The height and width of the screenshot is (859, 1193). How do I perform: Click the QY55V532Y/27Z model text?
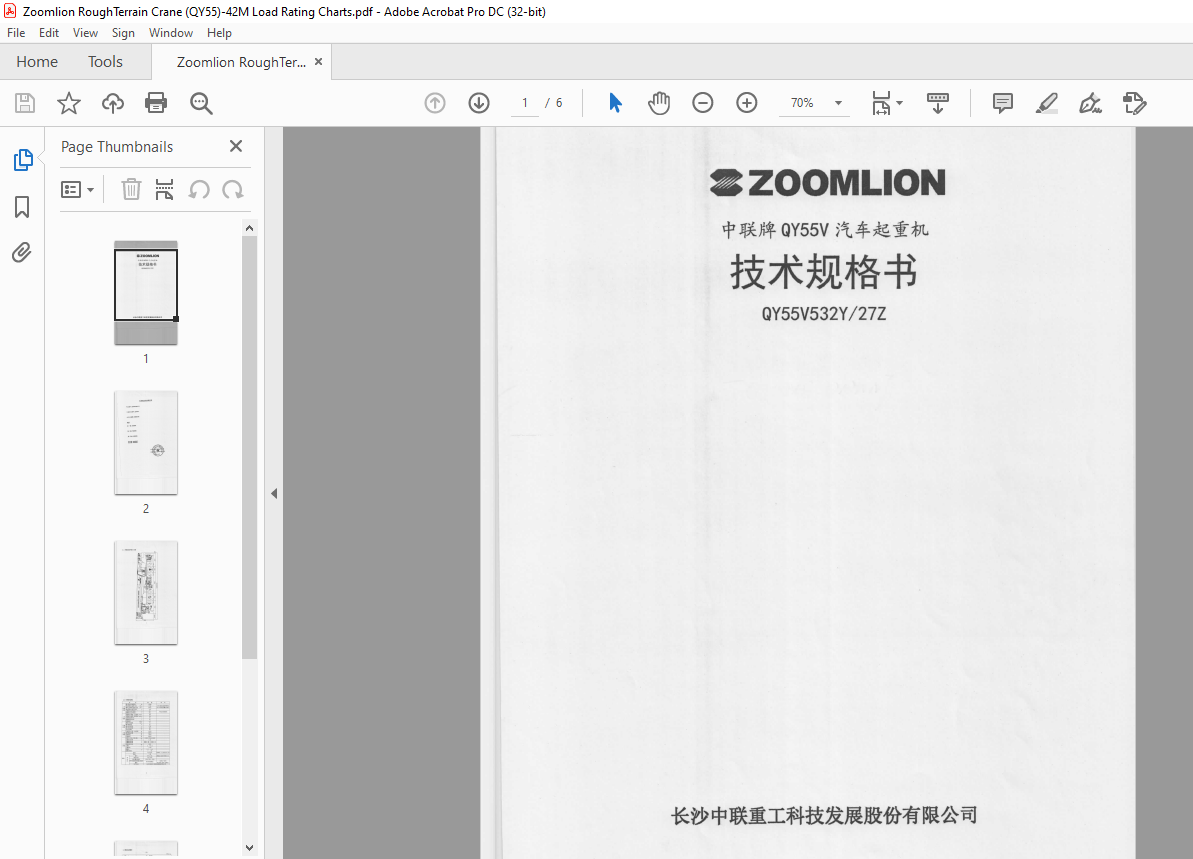(x=824, y=314)
